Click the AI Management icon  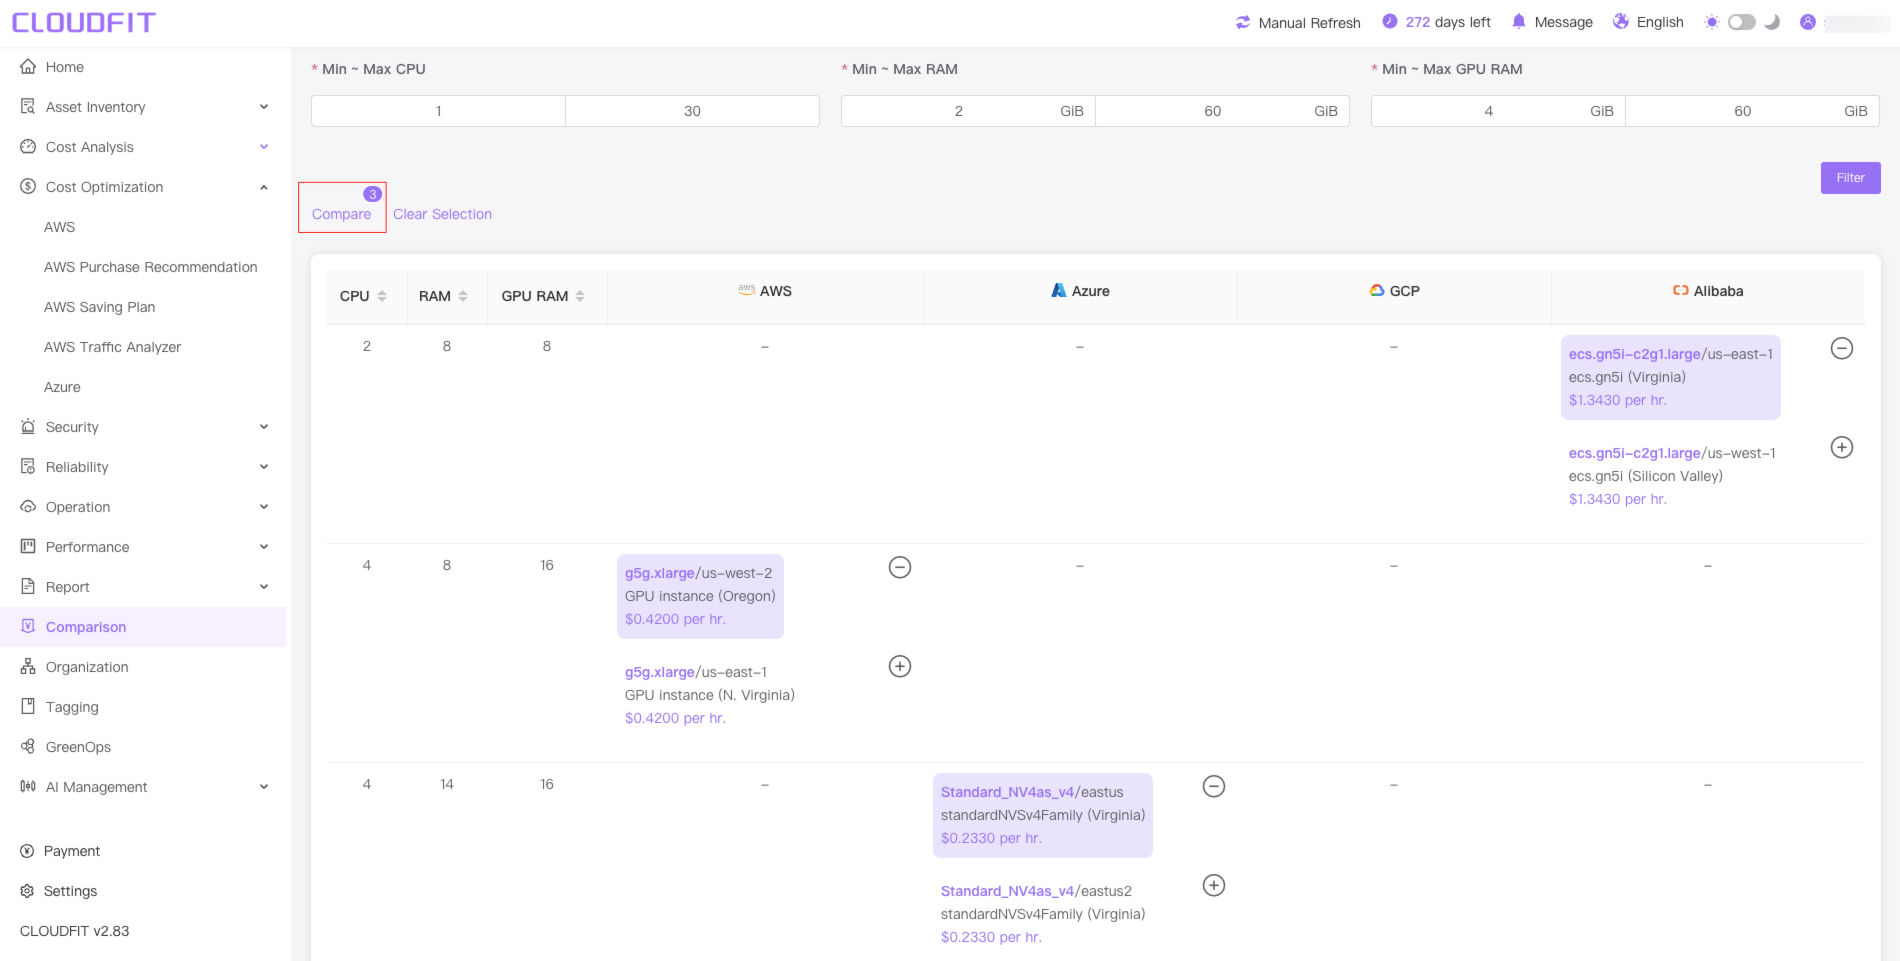[x=28, y=786]
